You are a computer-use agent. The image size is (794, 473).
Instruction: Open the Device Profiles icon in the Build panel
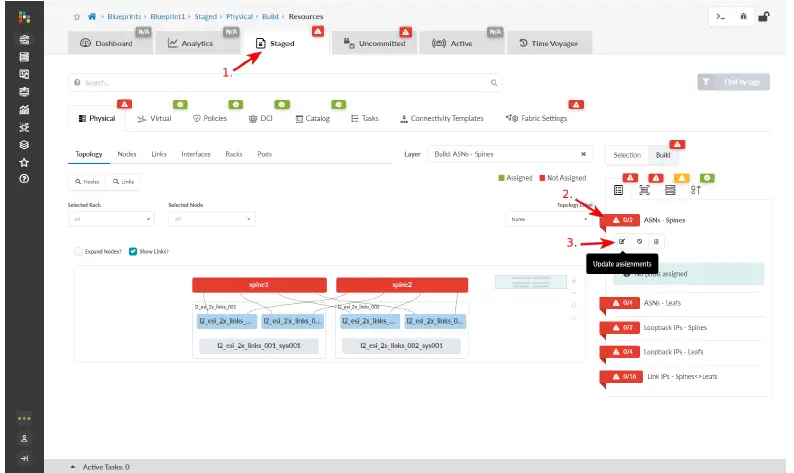[644, 190]
